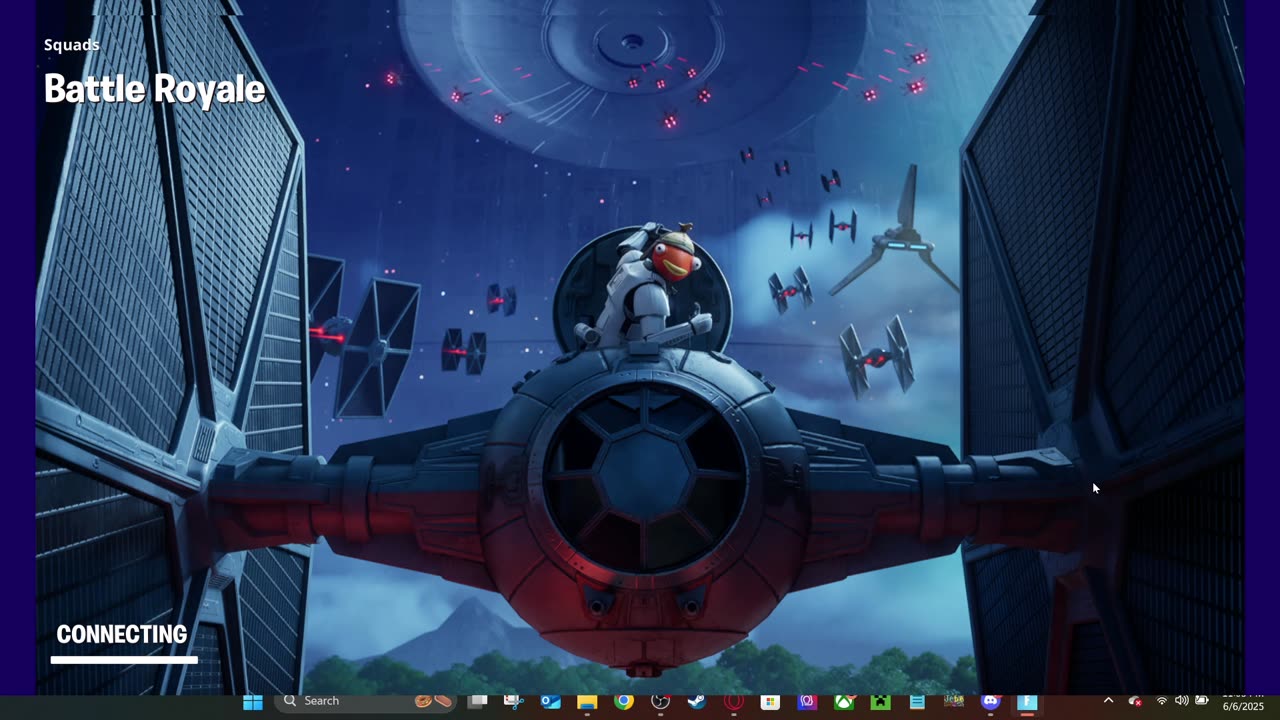Click the colorful game icon left of Discord
The width and height of the screenshot is (1280, 720).
(953, 702)
